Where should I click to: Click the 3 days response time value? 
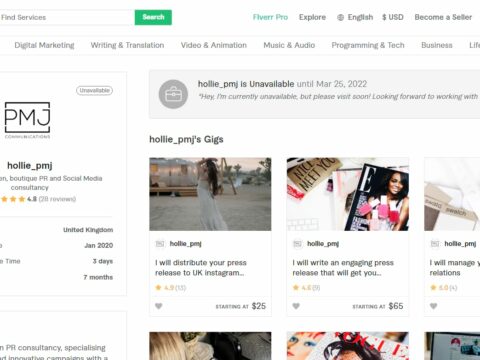[103, 261]
